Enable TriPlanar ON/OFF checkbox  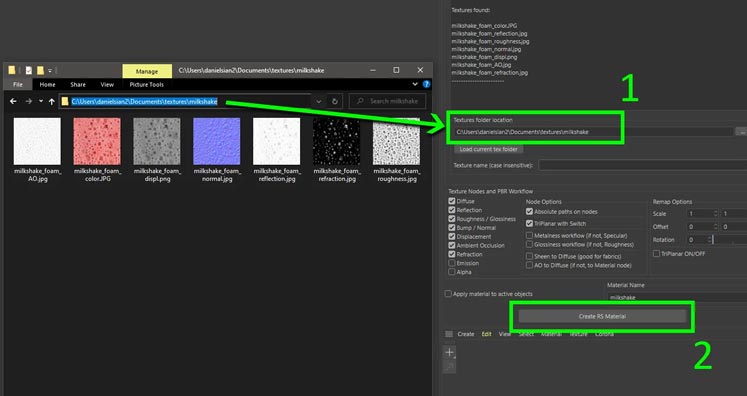[656, 254]
